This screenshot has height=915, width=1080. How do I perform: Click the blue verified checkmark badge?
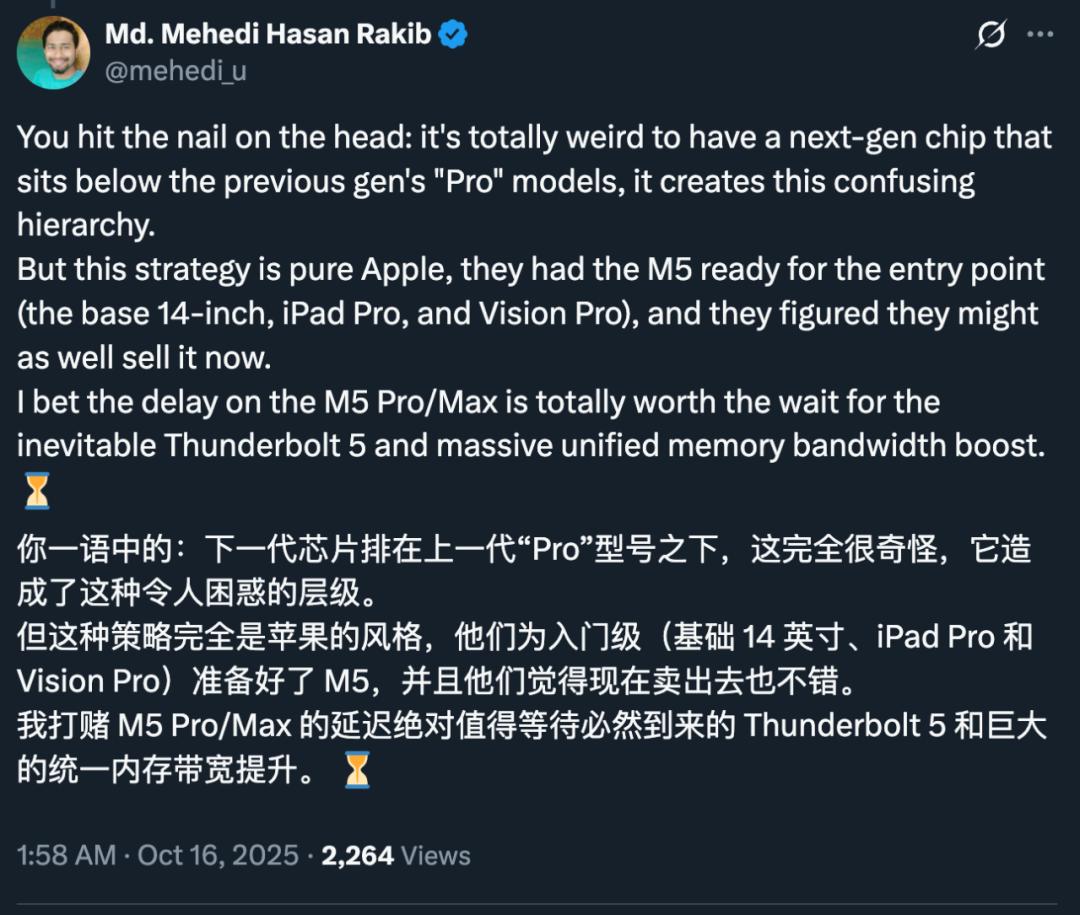[x=454, y=35]
